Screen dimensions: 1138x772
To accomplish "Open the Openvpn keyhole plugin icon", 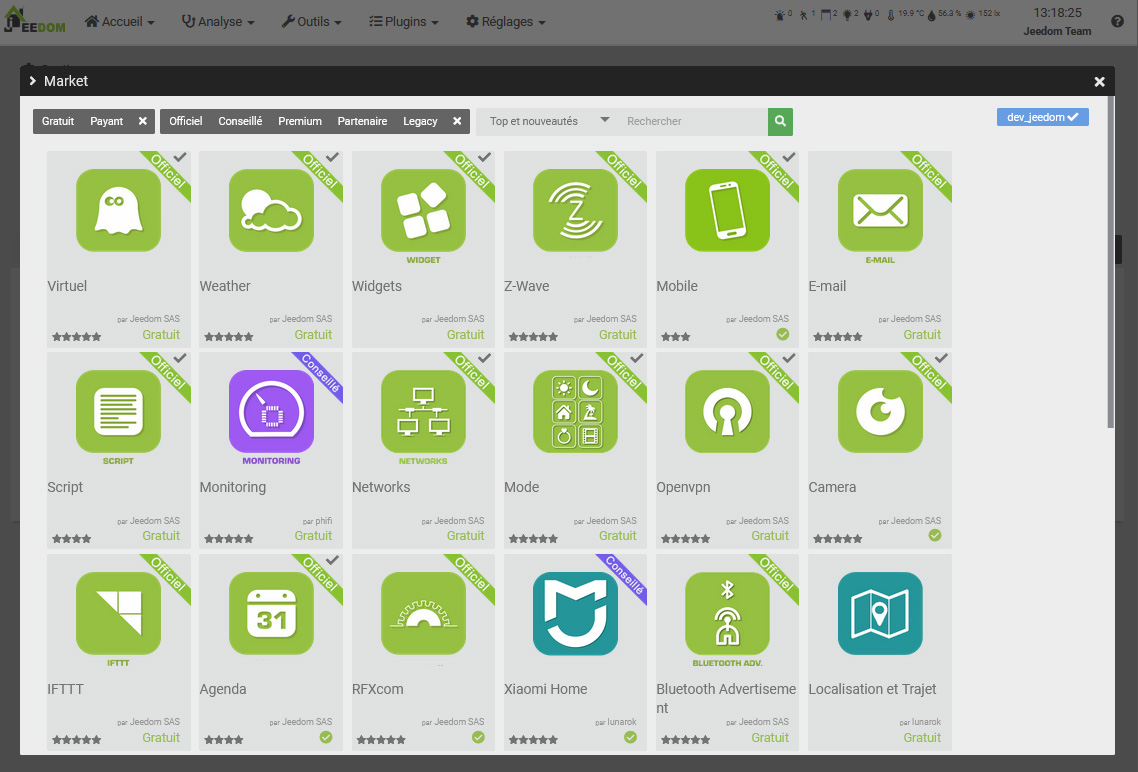I will click(727, 411).
